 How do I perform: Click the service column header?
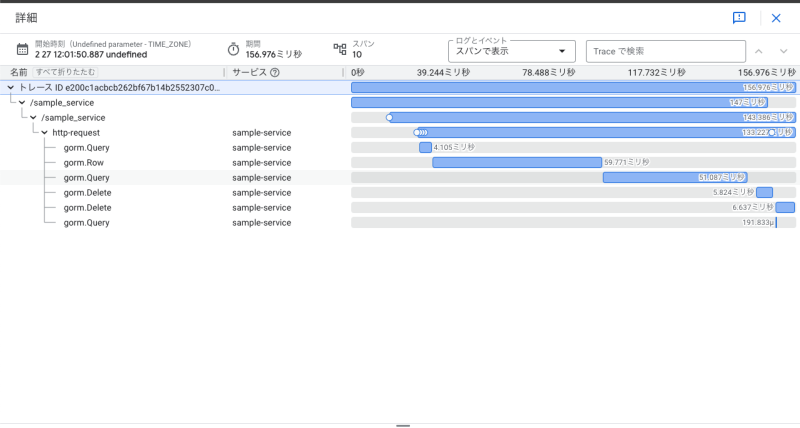(x=249, y=72)
